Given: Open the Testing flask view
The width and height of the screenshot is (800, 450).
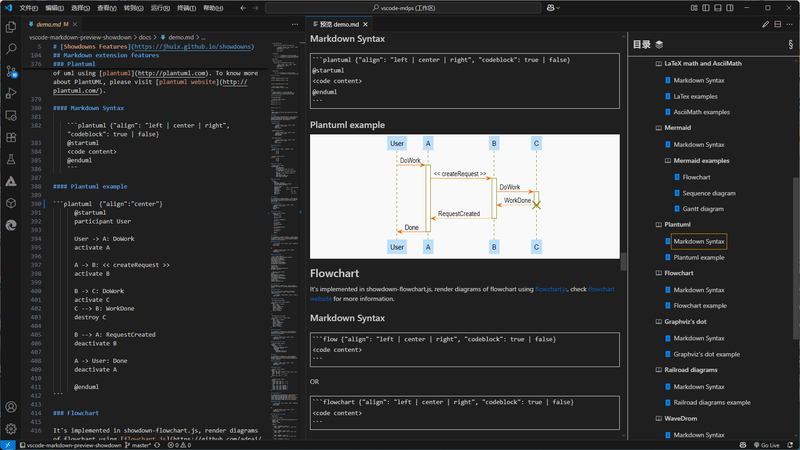Looking at the screenshot, I should click(x=11, y=159).
